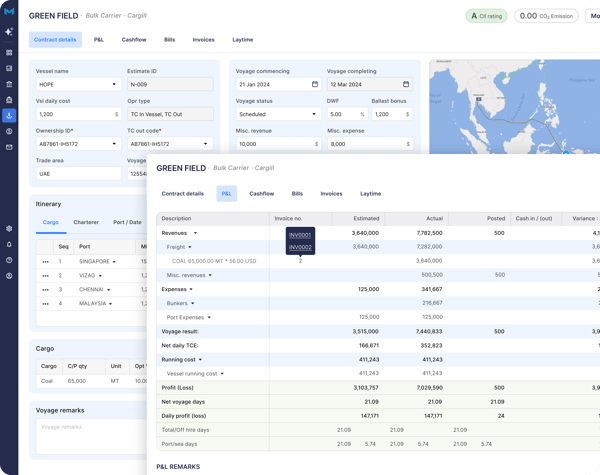
Task: Open the mail envelope icon in the sidebar
Action: click(x=9, y=147)
